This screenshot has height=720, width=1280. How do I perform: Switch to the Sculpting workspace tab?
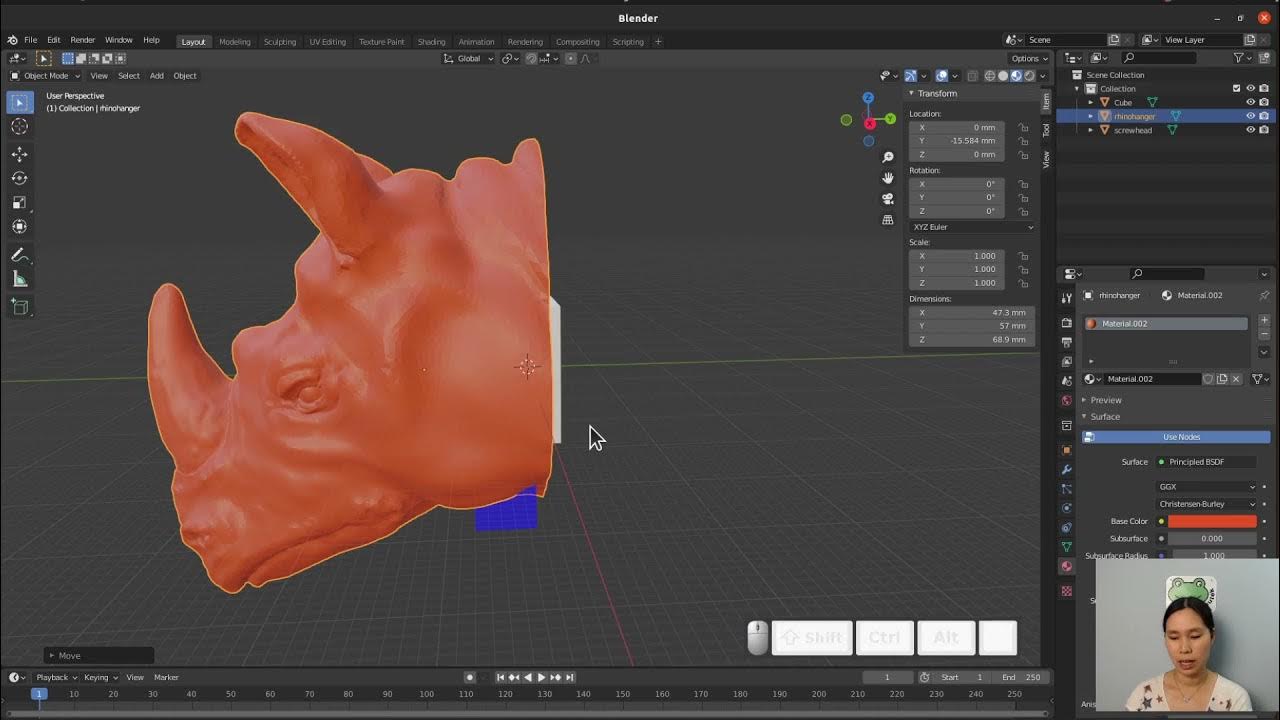pos(280,42)
